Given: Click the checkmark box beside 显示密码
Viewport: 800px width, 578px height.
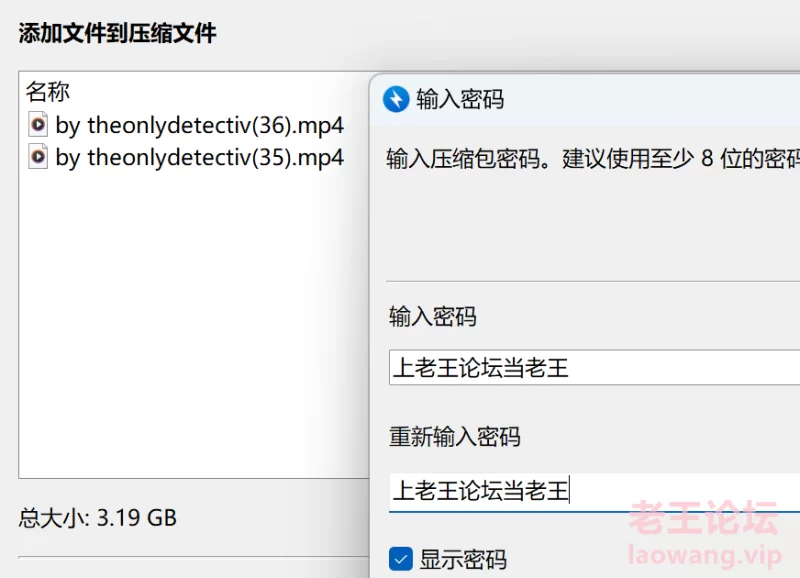Looking at the screenshot, I should pyautogui.click(x=401, y=559).
